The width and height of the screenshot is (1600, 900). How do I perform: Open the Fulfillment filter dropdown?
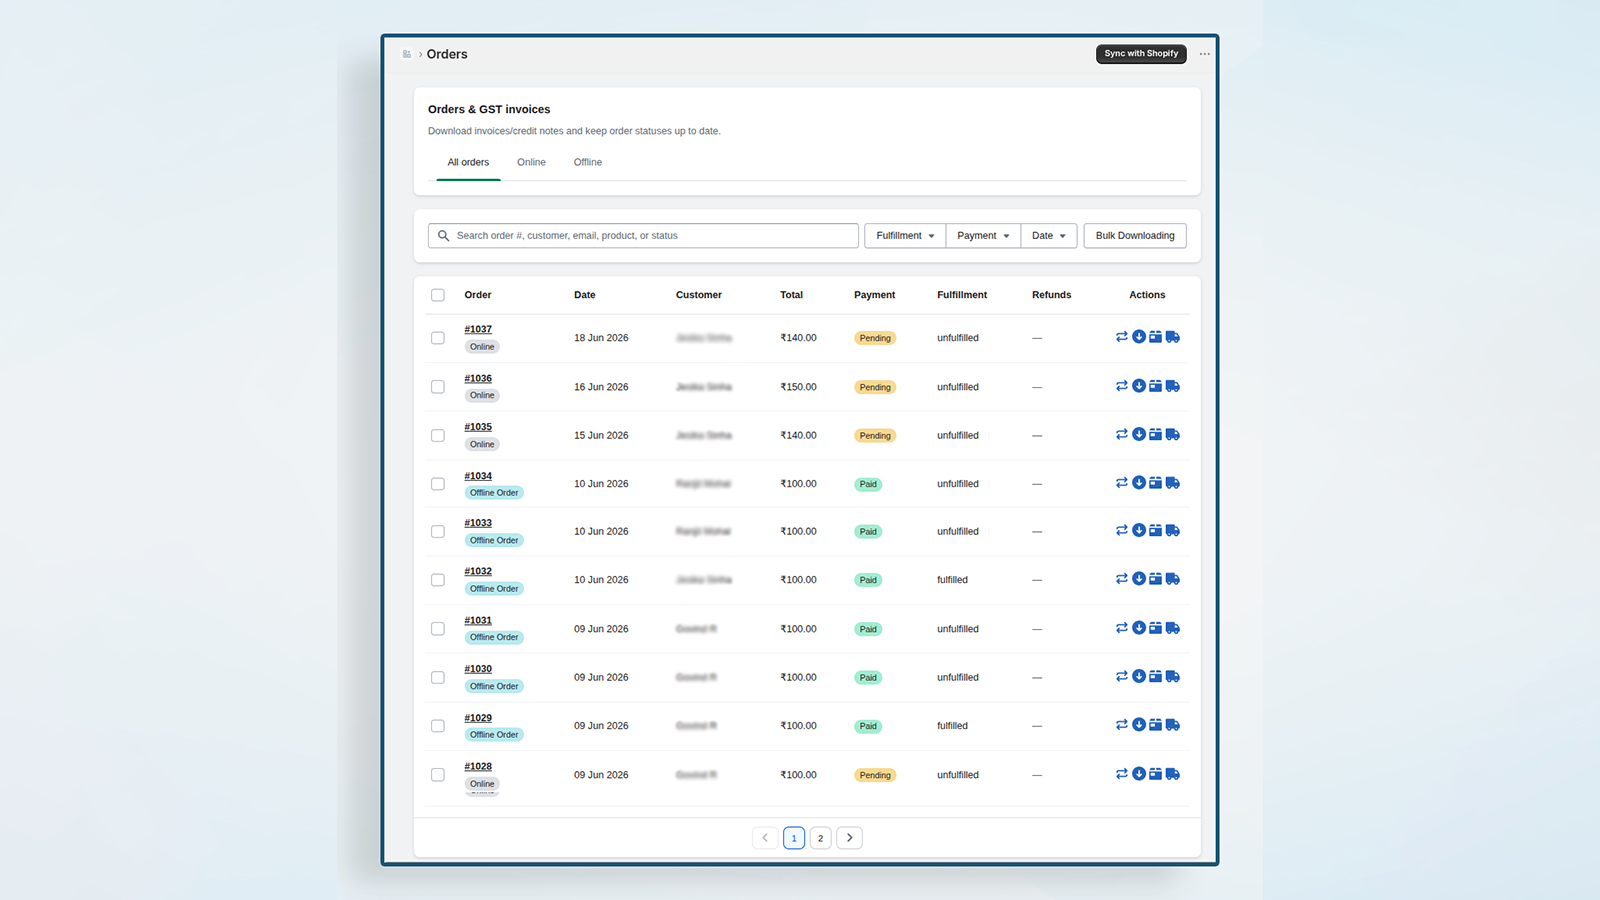[905, 236]
